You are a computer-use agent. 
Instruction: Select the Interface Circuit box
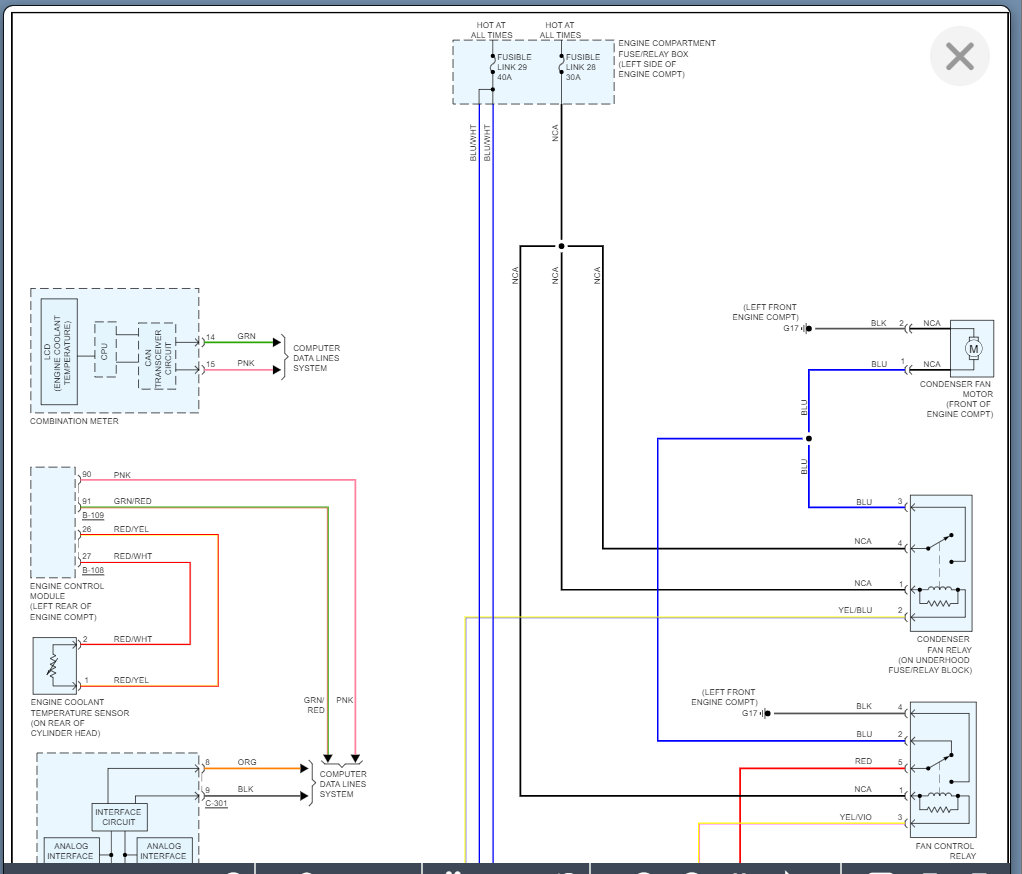point(119,817)
